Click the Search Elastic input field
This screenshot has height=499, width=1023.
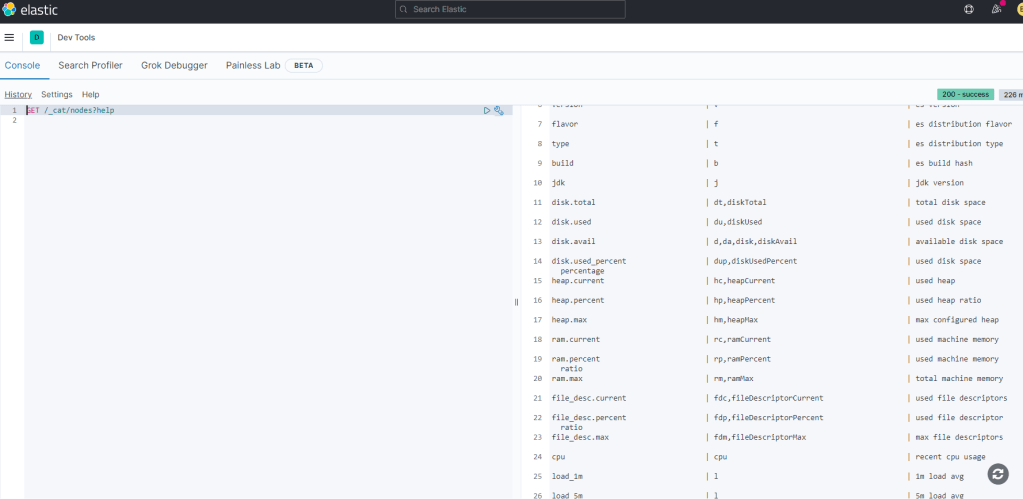[x=510, y=9]
